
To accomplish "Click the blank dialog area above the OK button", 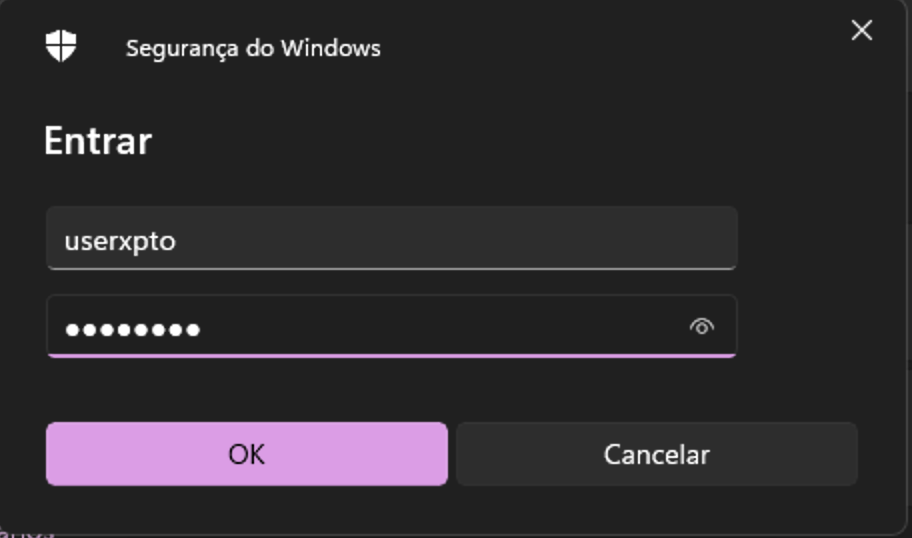I will pyautogui.click(x=246, y=392).
